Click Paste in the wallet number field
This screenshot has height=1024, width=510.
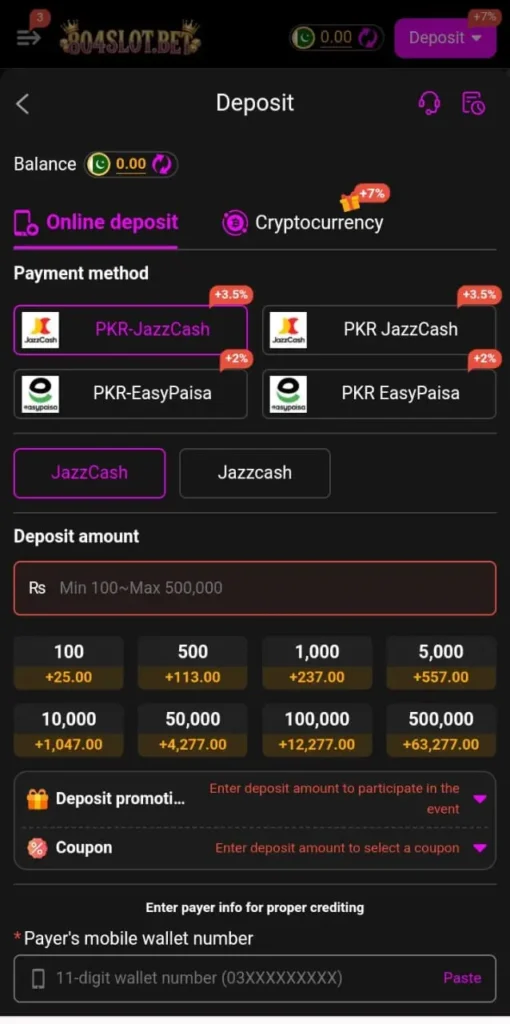tap(462, 978)
